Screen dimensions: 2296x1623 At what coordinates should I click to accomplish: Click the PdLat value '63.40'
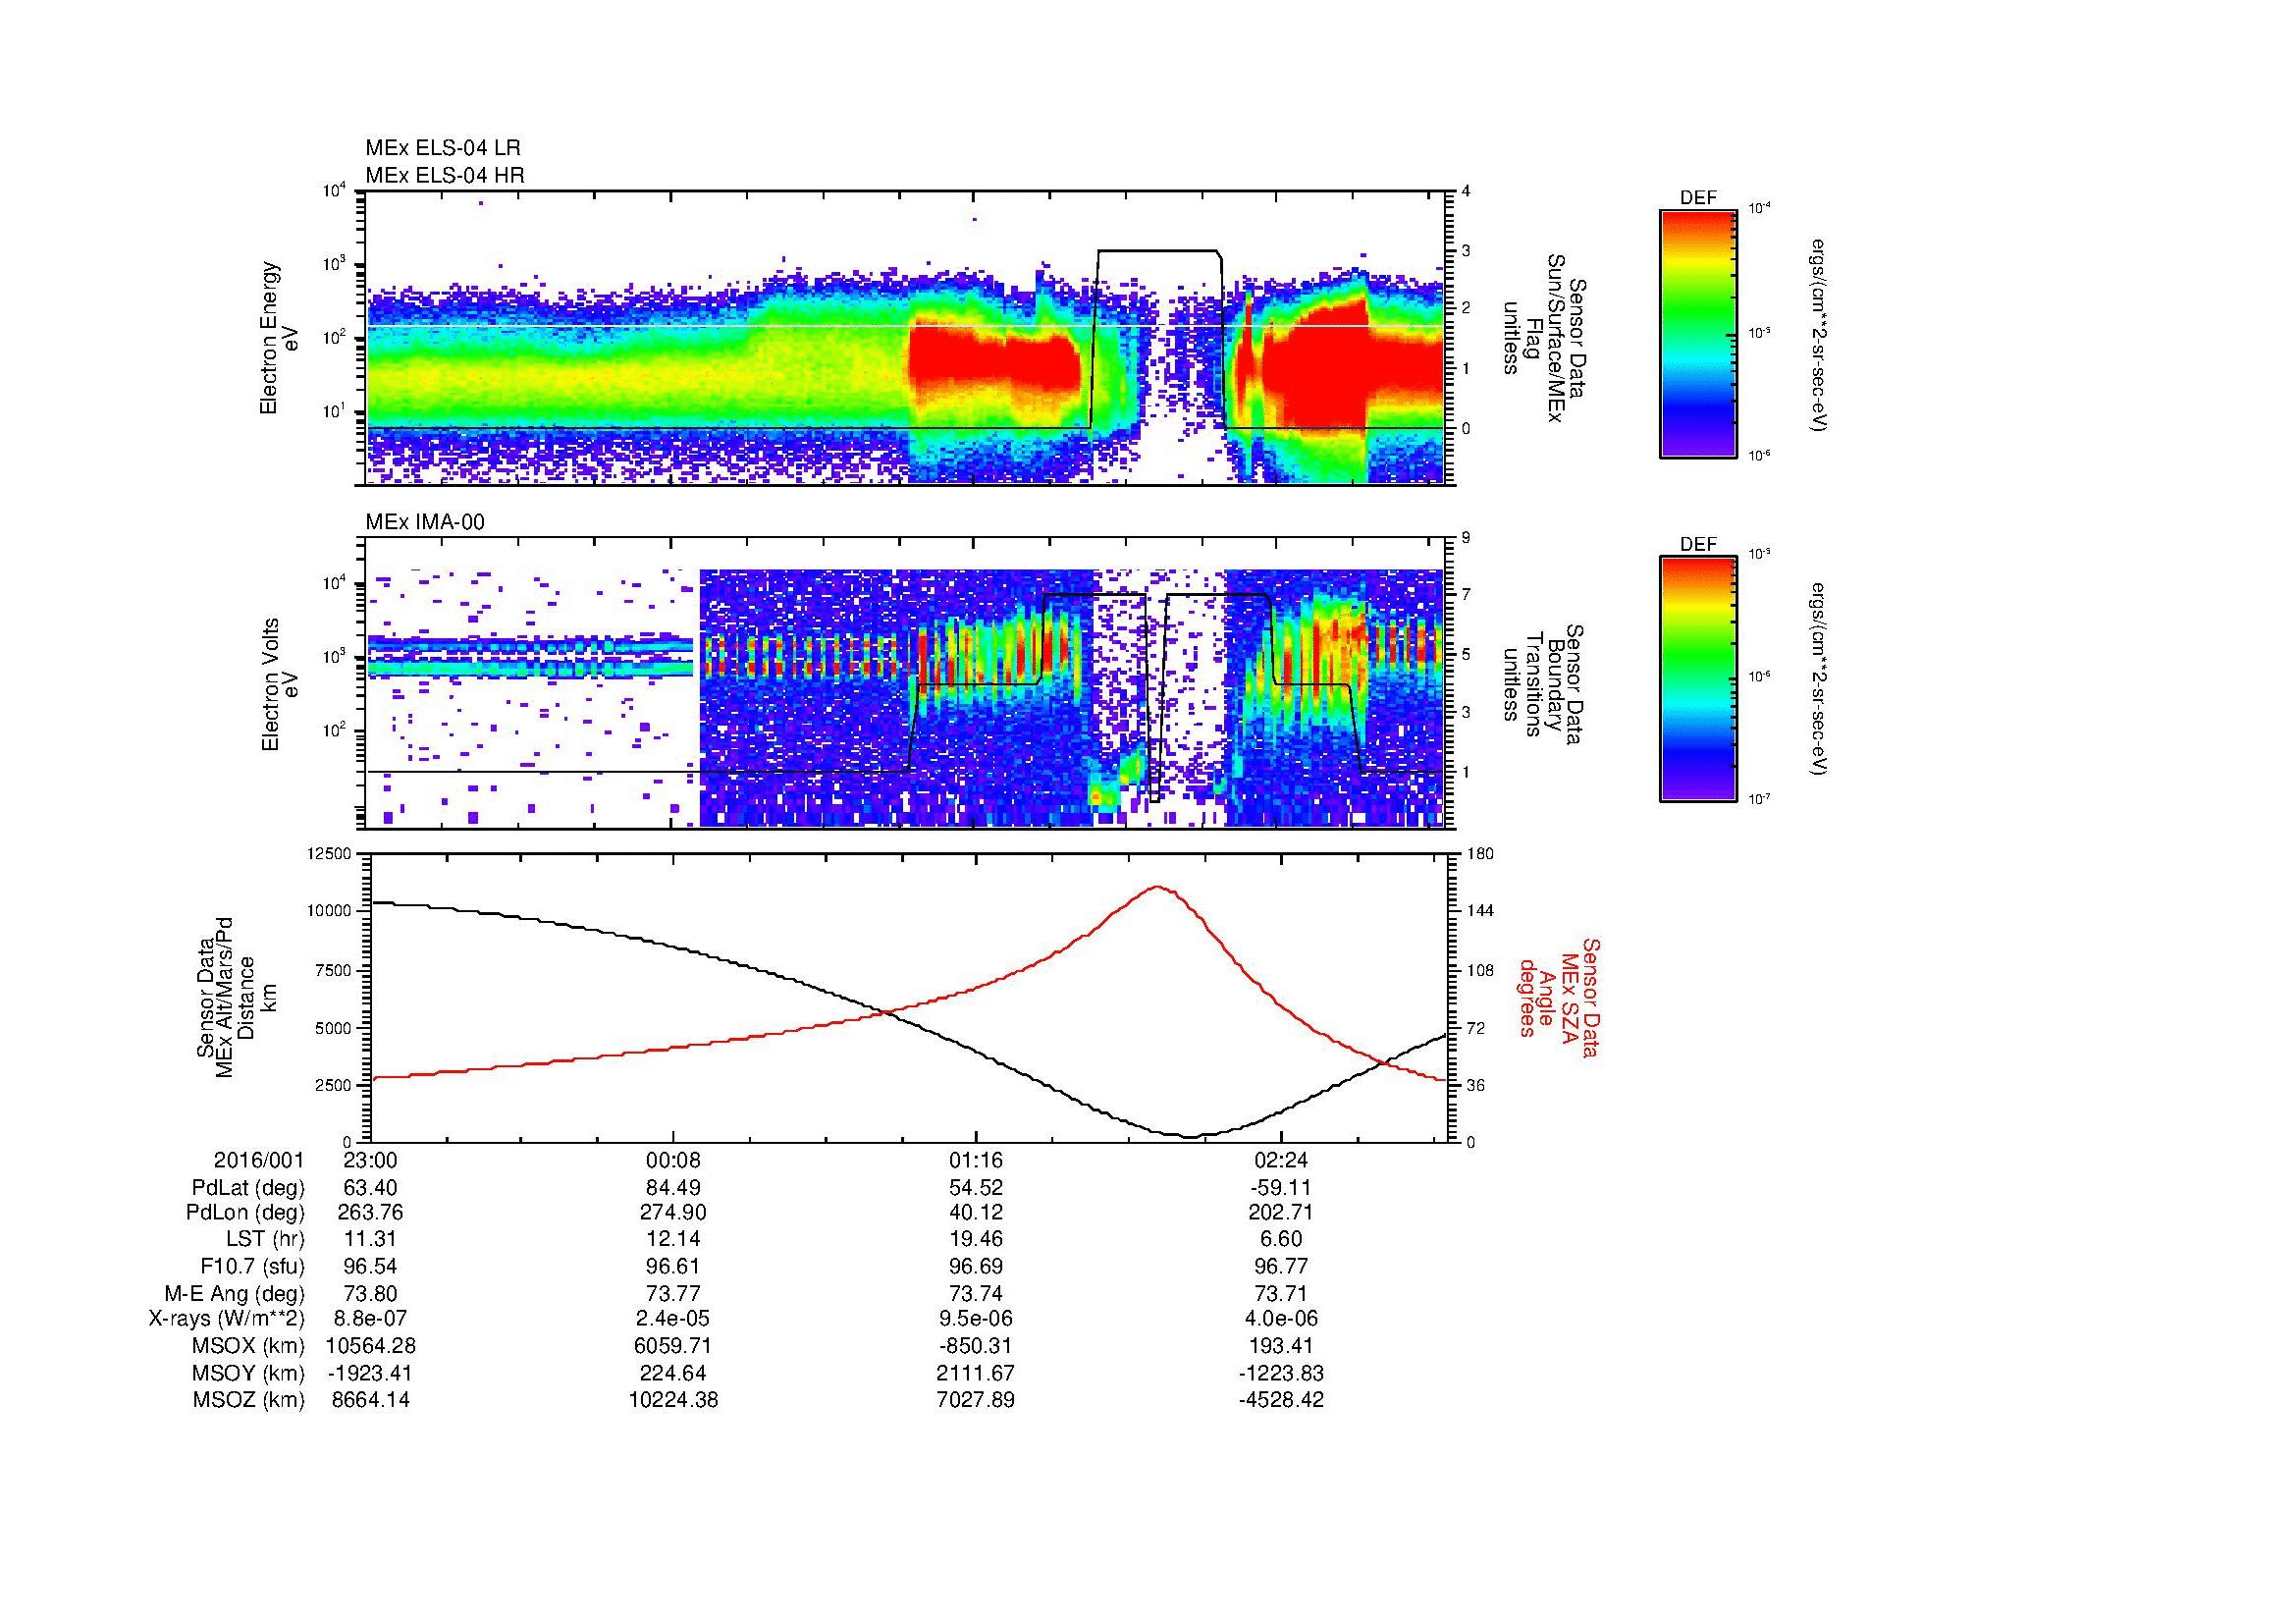click(371, 1188)
